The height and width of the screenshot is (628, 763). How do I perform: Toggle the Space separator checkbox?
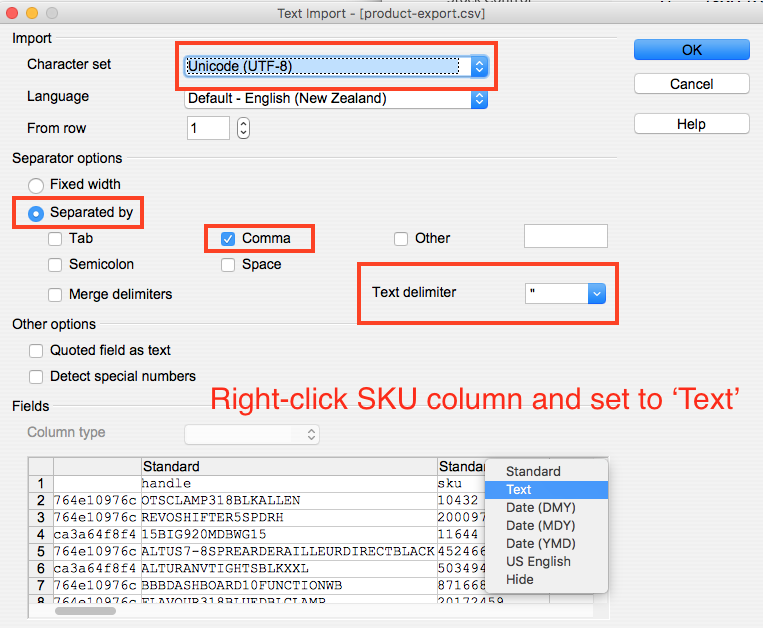coord(228,265)
